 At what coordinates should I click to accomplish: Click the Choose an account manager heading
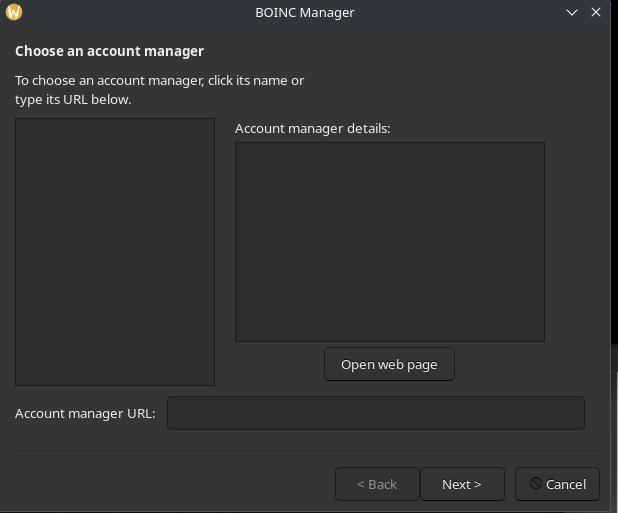click(x=109, y=51)
